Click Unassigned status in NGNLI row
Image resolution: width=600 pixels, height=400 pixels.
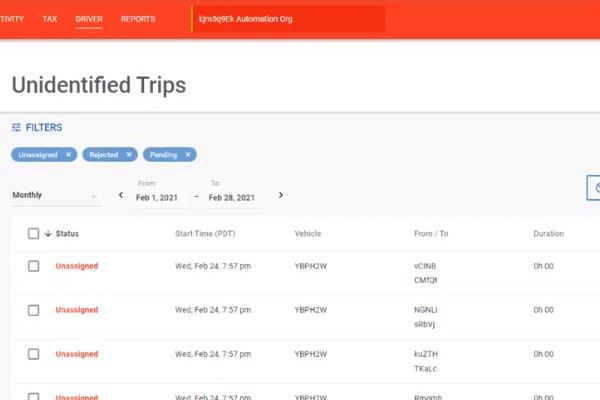[77, 310]
